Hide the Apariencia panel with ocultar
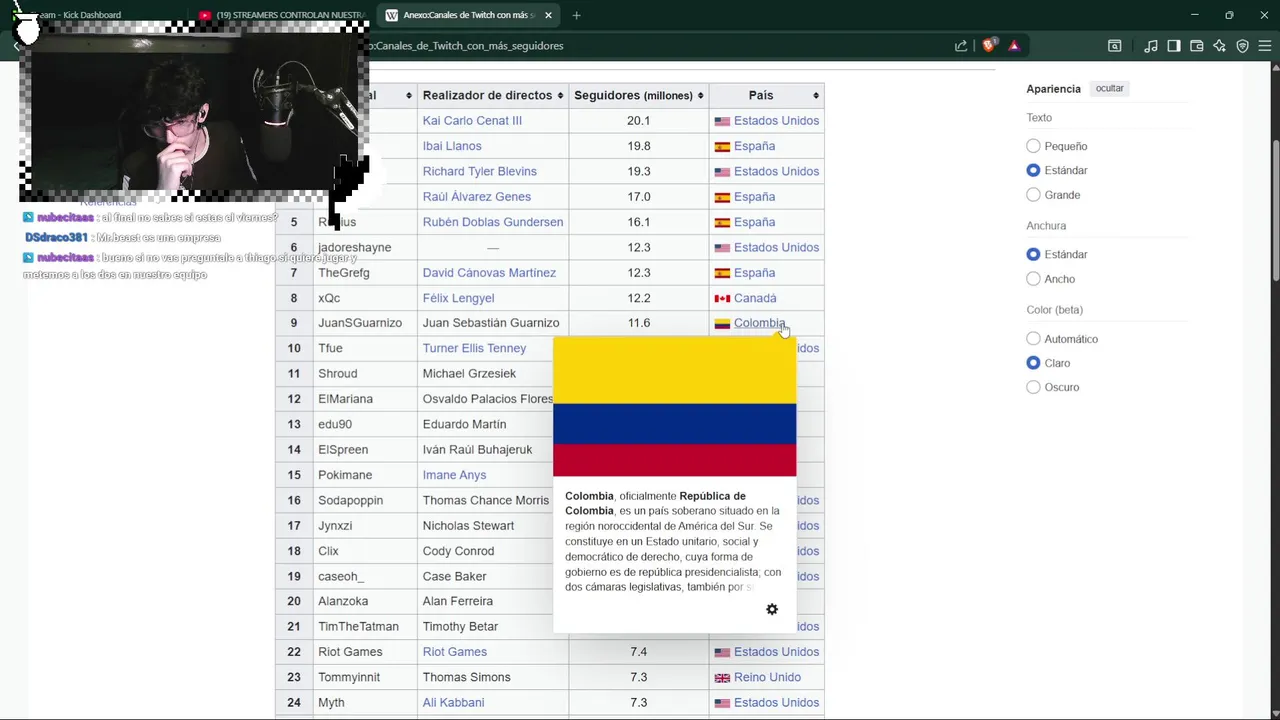Screen dimensions: 1280x720 [x=1110, y=89]
